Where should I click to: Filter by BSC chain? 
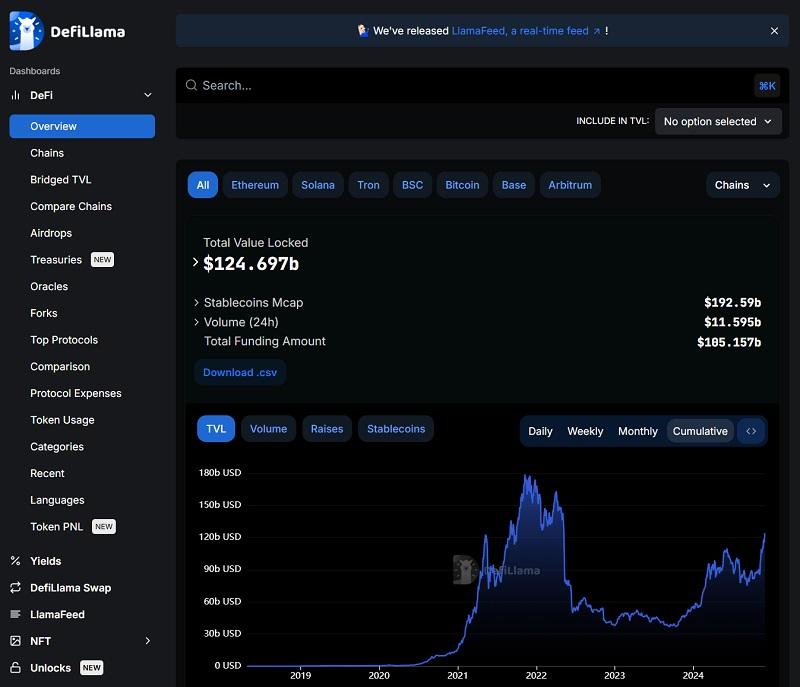[412, 185]
